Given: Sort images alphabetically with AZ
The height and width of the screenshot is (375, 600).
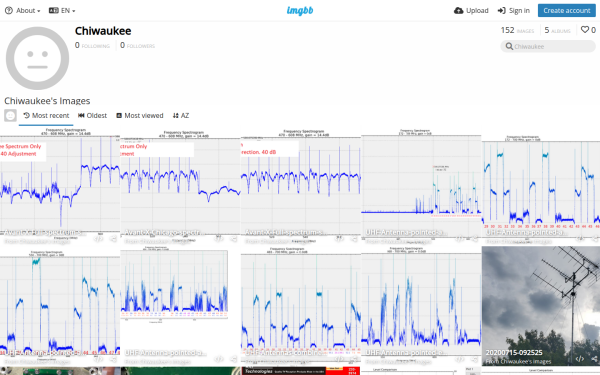Looking at the screenshot, I should click(x=181, y=116).
